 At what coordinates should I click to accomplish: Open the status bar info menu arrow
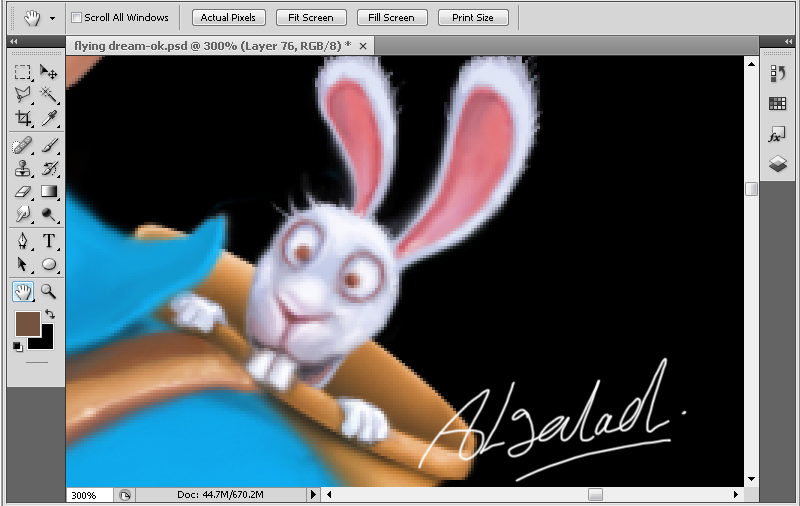(313, 494)
